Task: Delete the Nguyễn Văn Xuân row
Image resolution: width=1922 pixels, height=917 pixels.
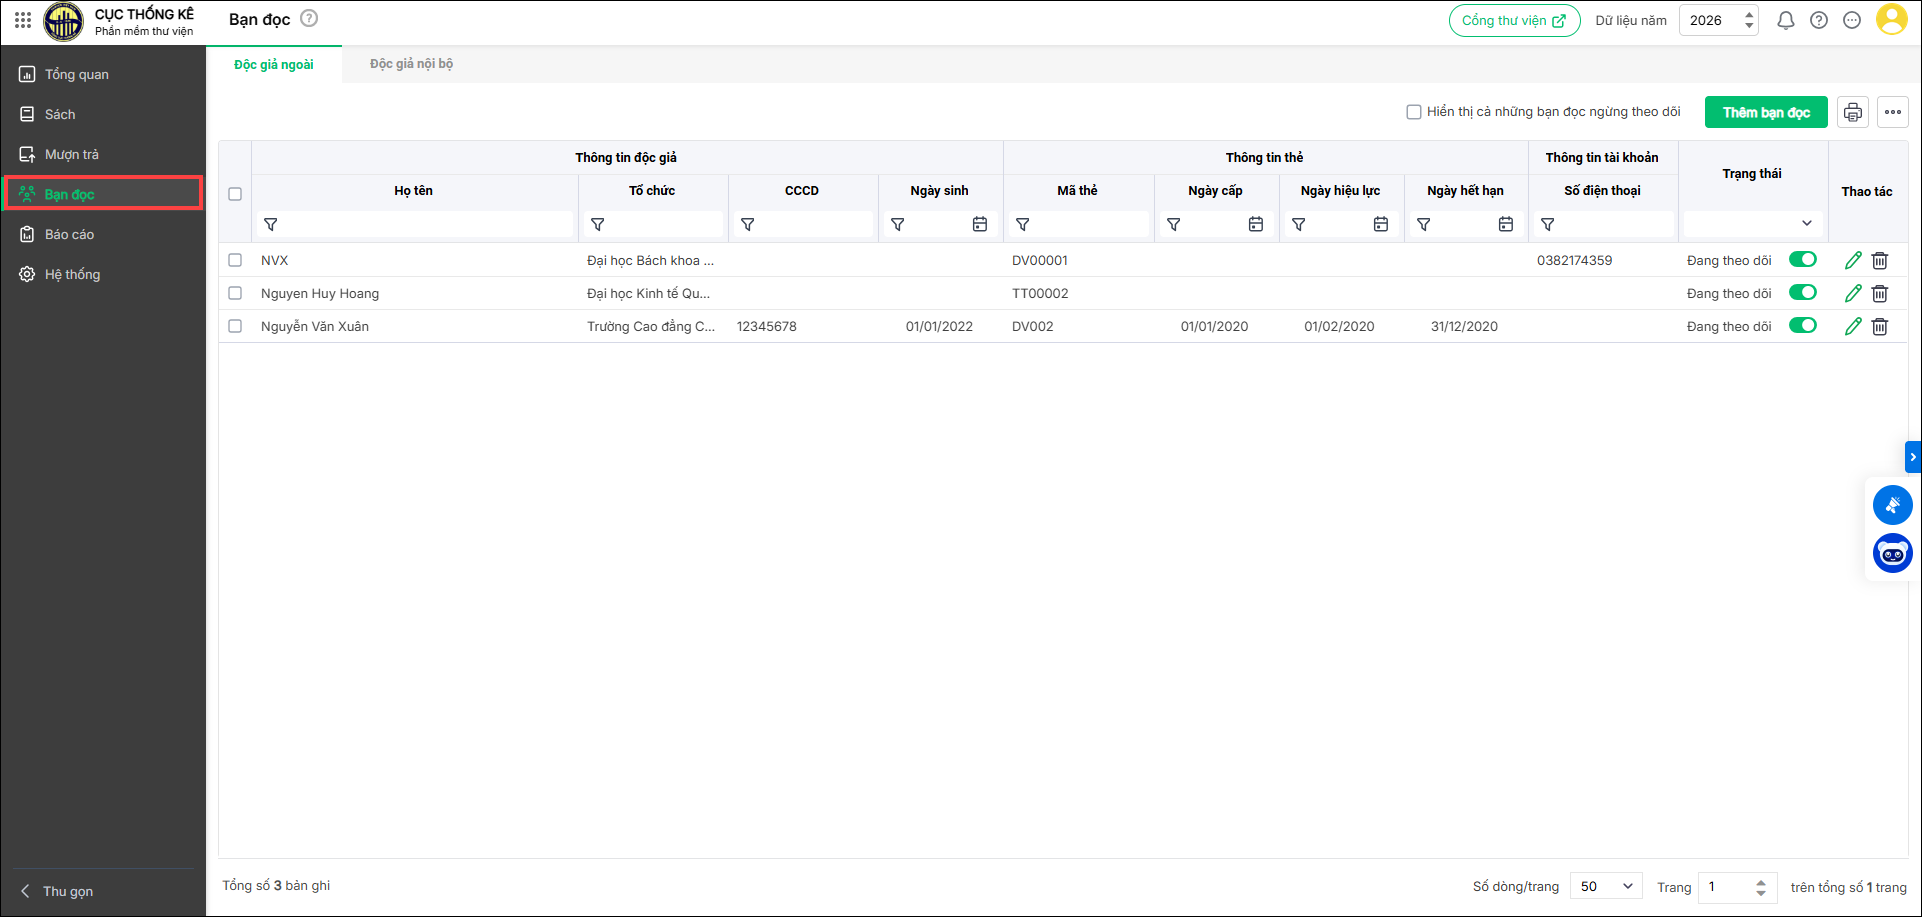Action: (1879, 326)
